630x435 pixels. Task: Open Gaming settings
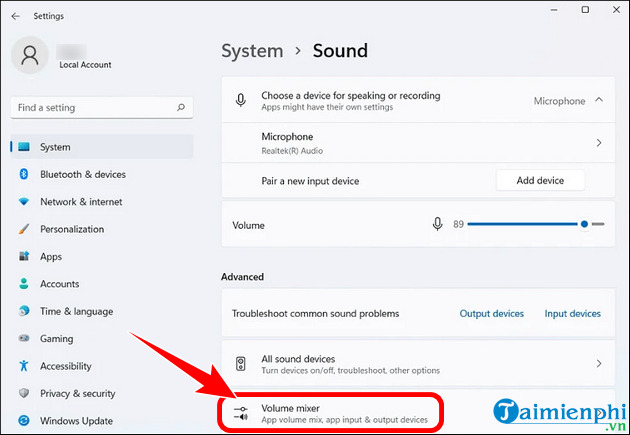click(102, 338)
